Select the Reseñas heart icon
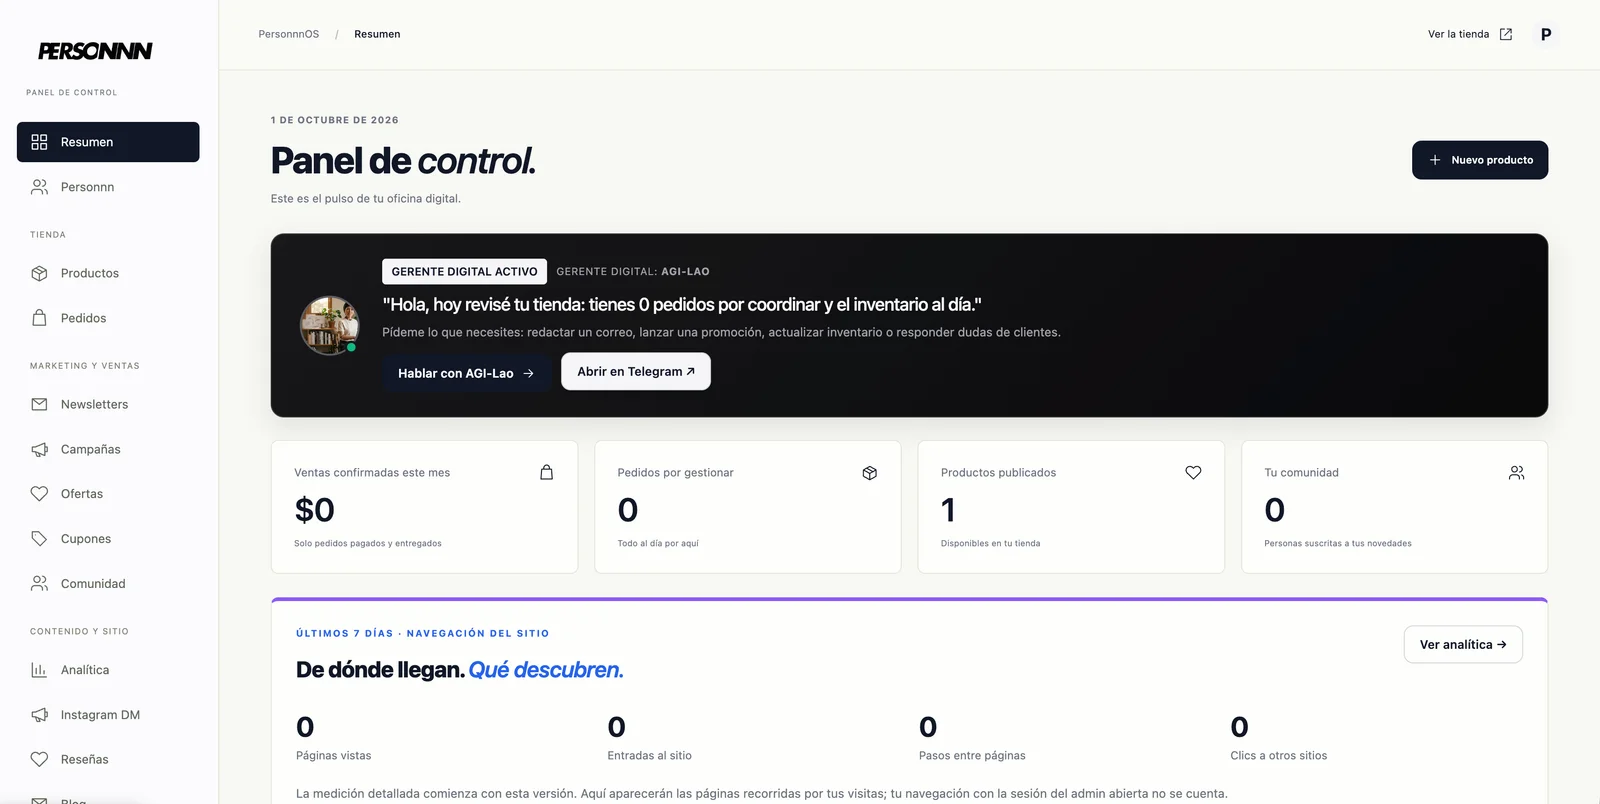 click(39, 759)
